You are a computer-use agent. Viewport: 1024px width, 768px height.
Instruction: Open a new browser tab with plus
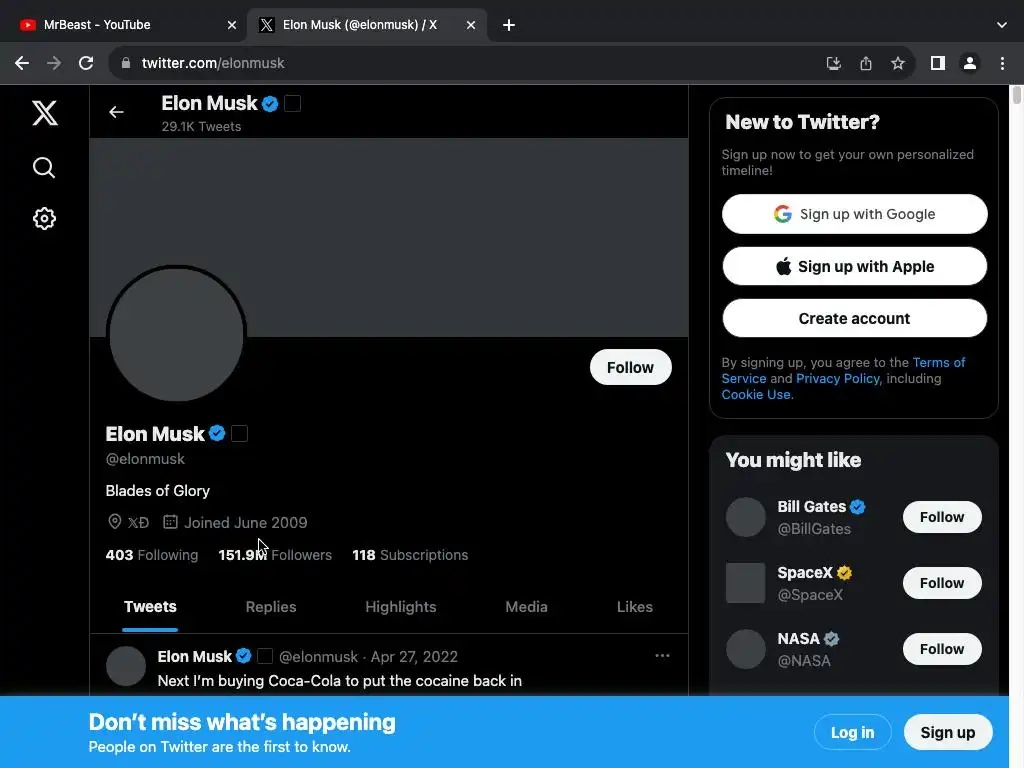509,25
